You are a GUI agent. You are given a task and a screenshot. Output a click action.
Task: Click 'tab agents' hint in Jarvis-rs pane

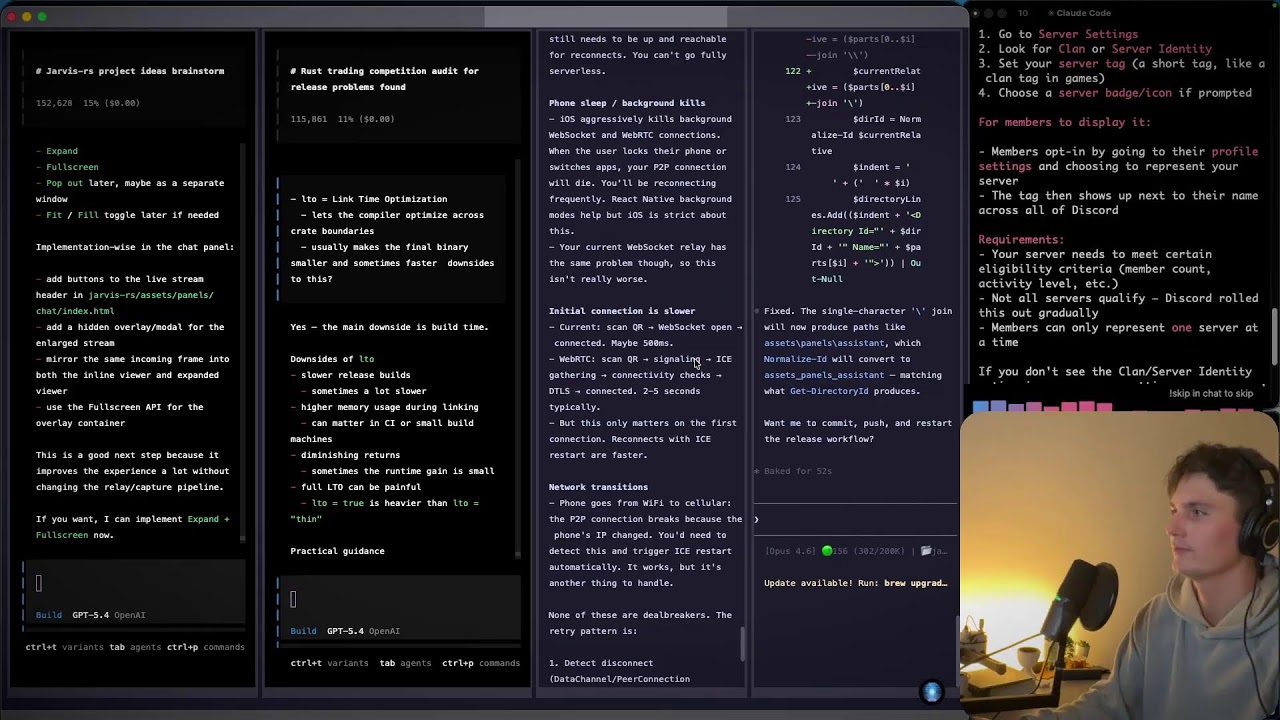135,647
